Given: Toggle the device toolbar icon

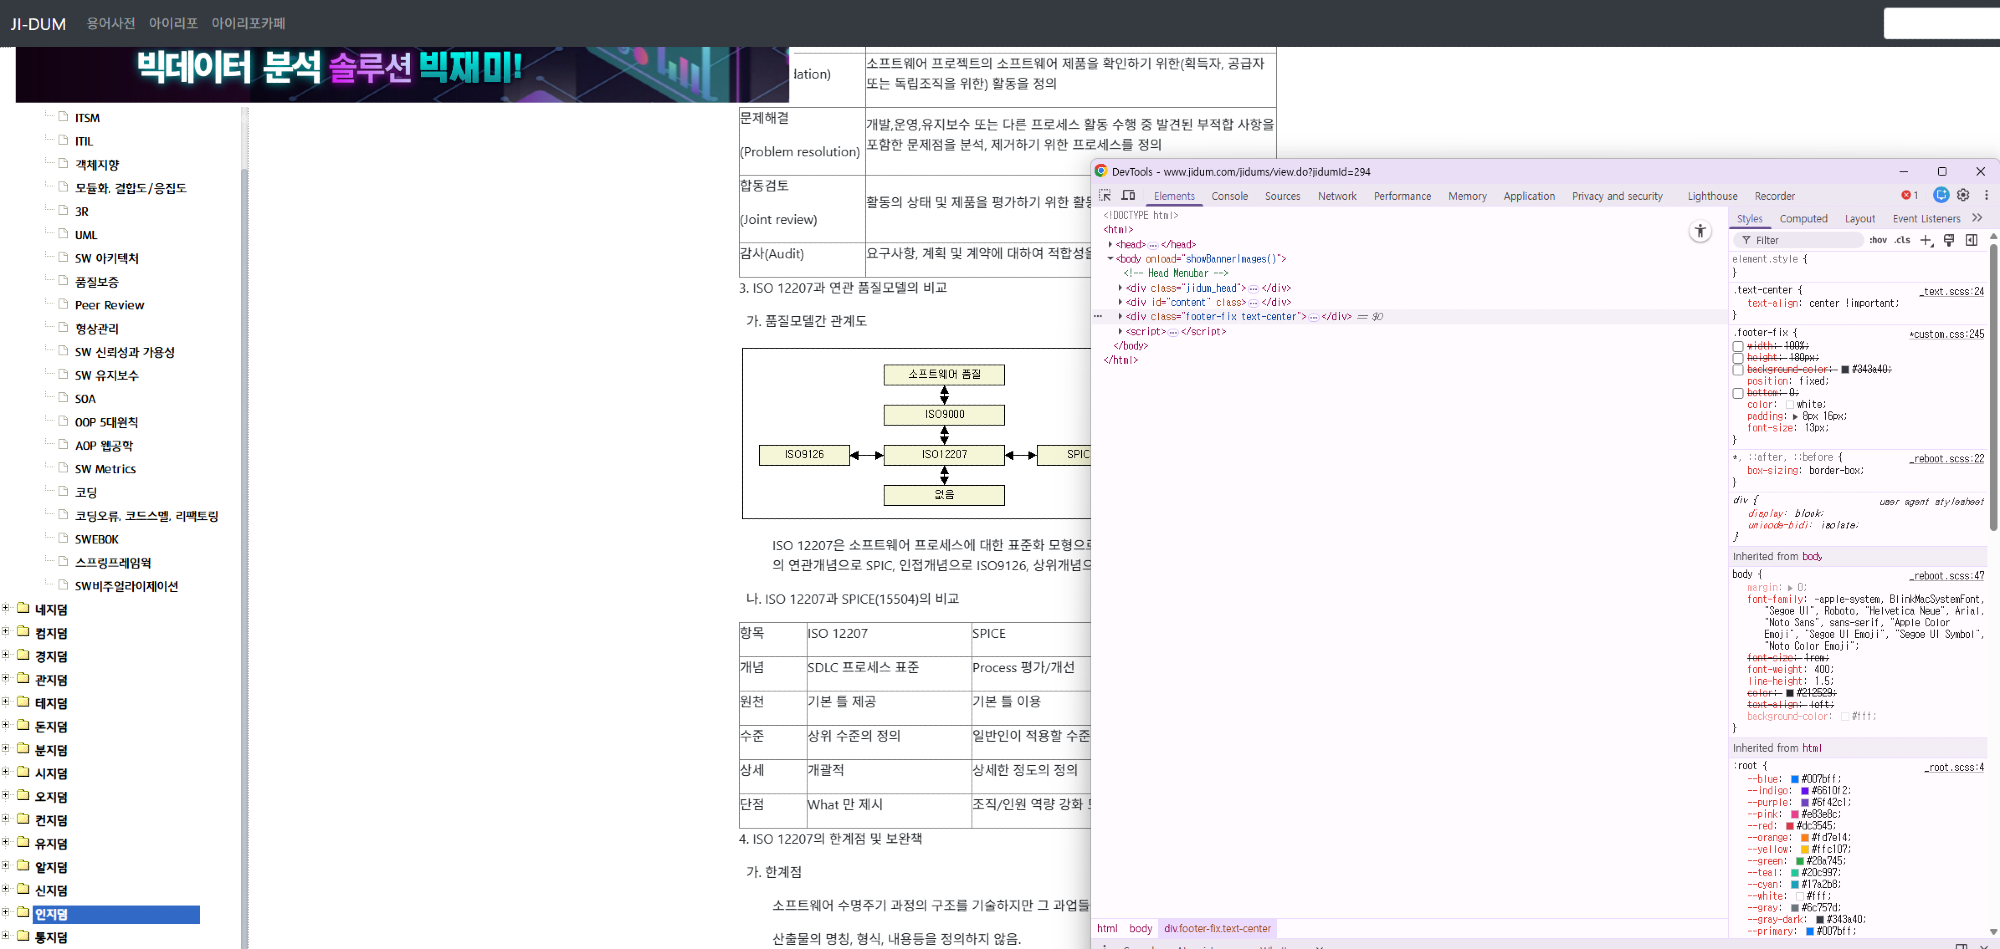Looking at the screenshot, I should pyautogui.click(x=1129, y=196).
